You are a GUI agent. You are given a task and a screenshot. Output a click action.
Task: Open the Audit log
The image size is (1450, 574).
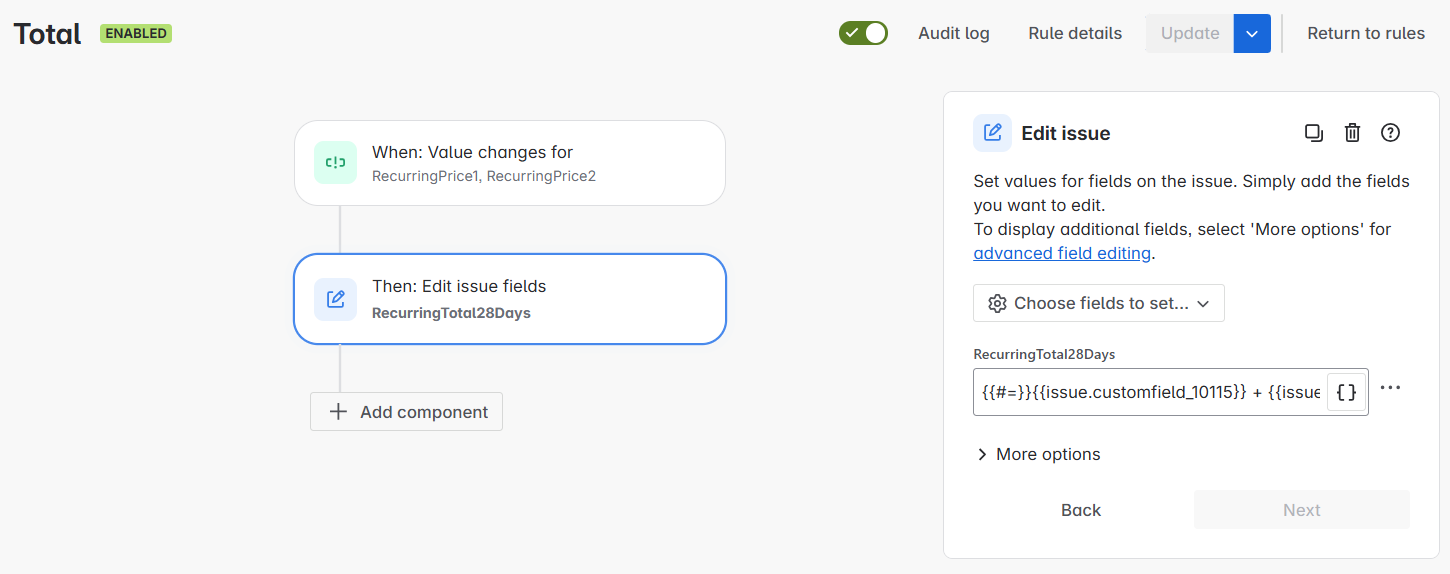(954, 33)
